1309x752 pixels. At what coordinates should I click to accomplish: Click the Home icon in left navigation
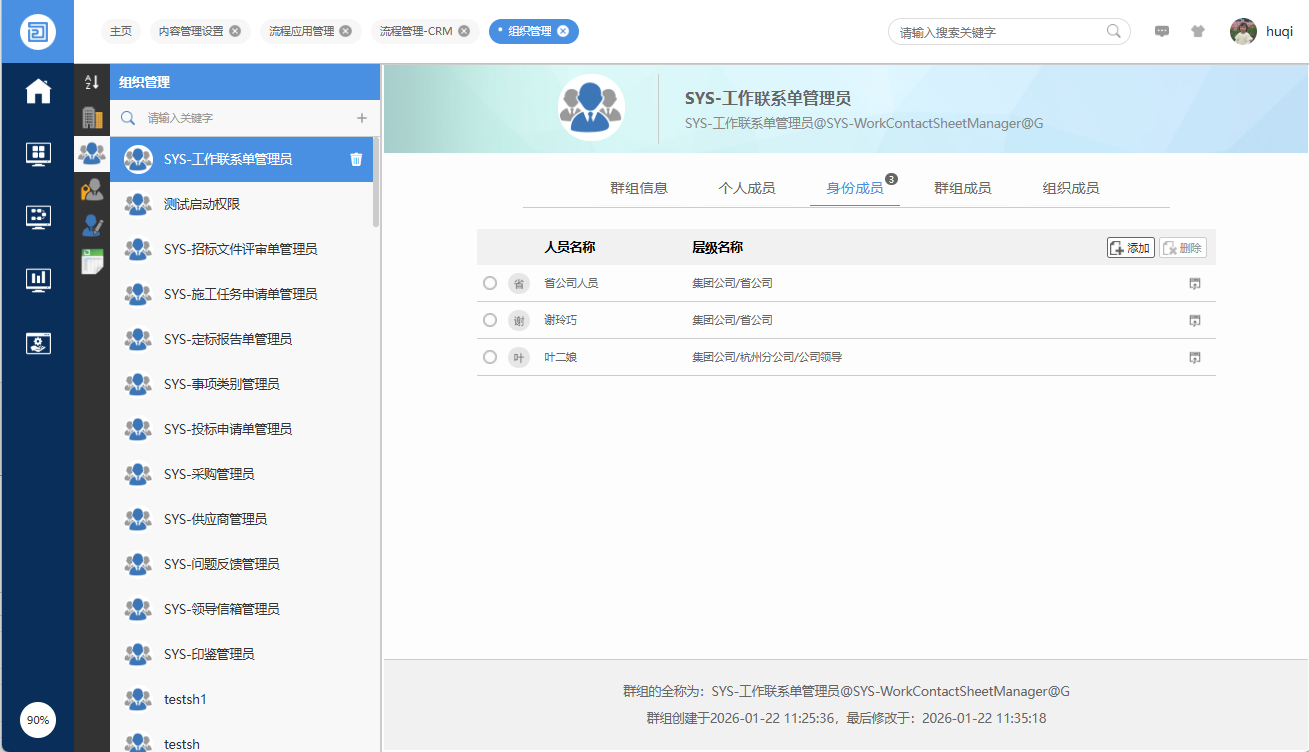38,91
